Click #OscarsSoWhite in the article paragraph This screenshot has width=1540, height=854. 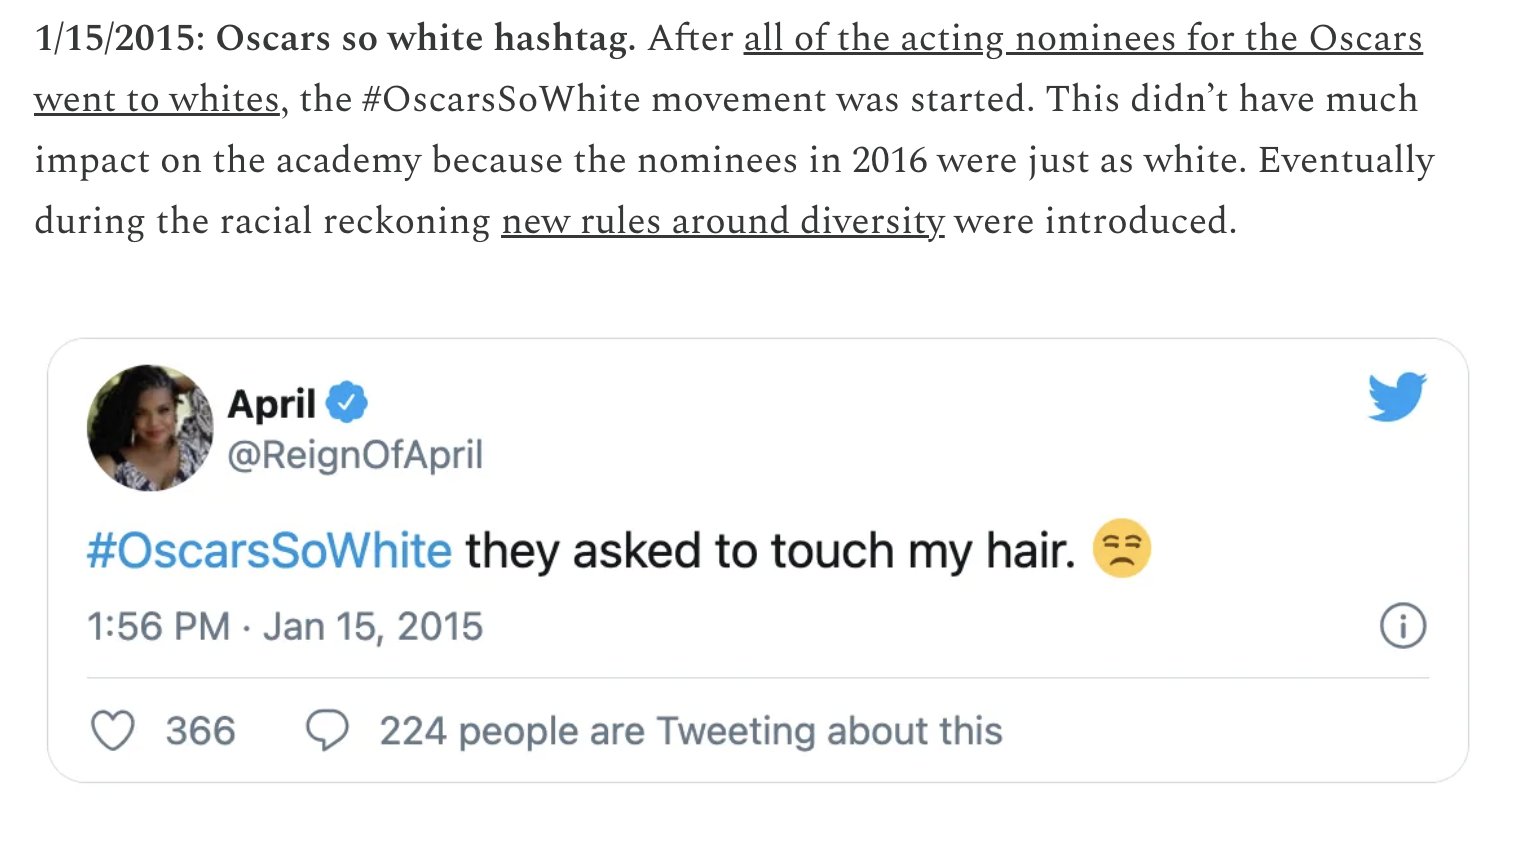click(500, 99)
